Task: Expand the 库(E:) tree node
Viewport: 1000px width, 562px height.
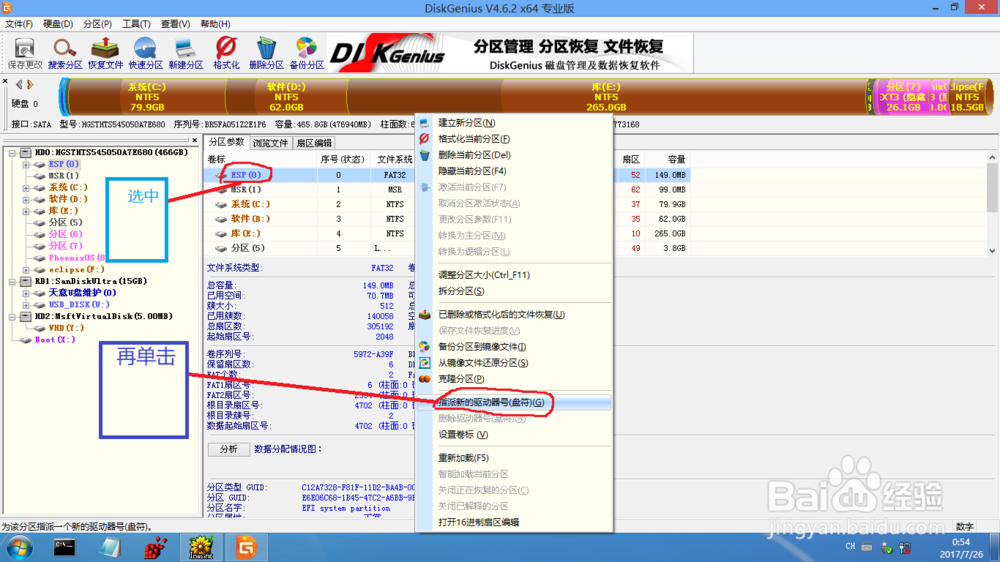Action: point(26,211)
